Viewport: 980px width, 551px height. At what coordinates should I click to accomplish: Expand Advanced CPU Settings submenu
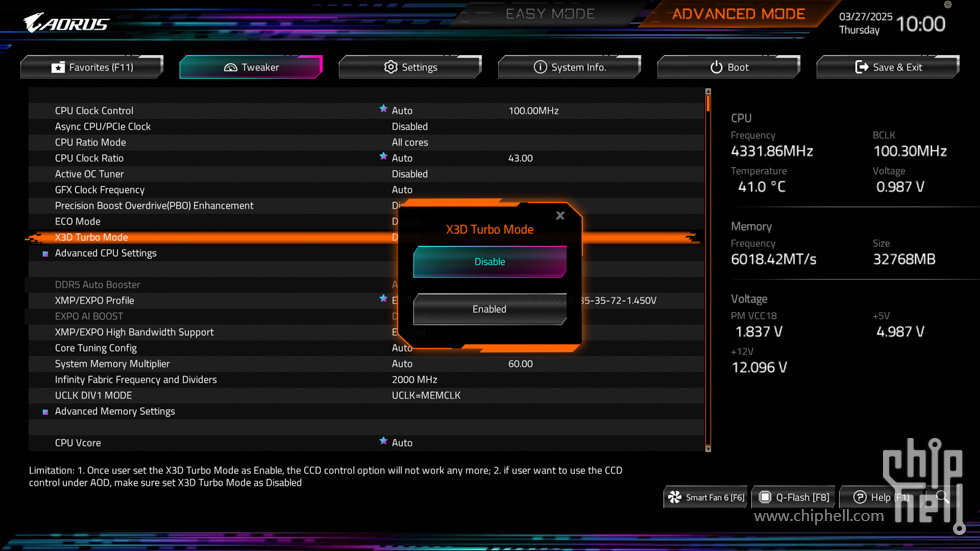(x=106, y=253)
